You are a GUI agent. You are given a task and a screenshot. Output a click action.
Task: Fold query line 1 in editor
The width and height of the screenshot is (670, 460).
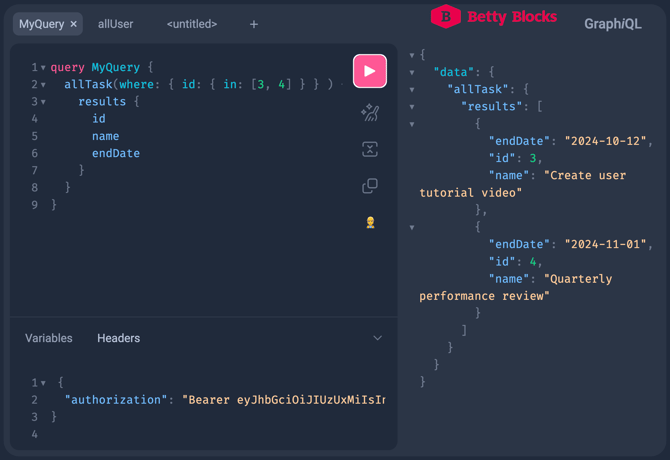[43, 67]
